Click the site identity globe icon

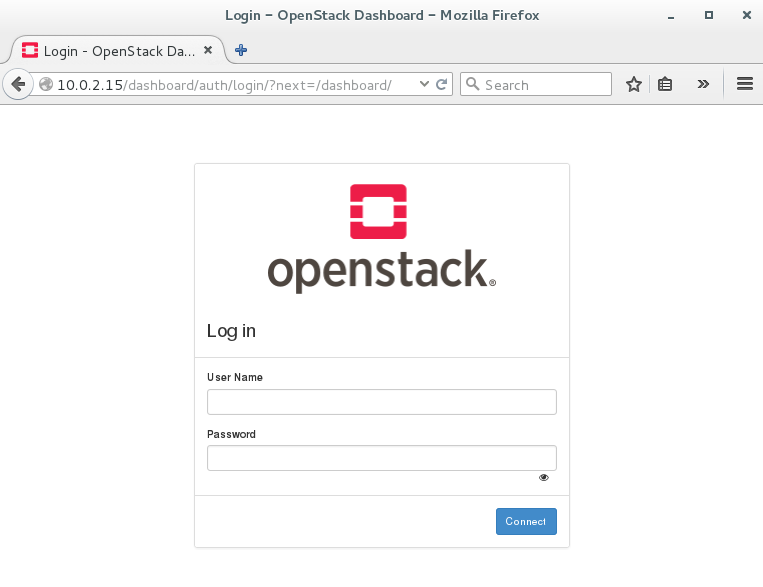pyautogui.click(x=46, y=84)
